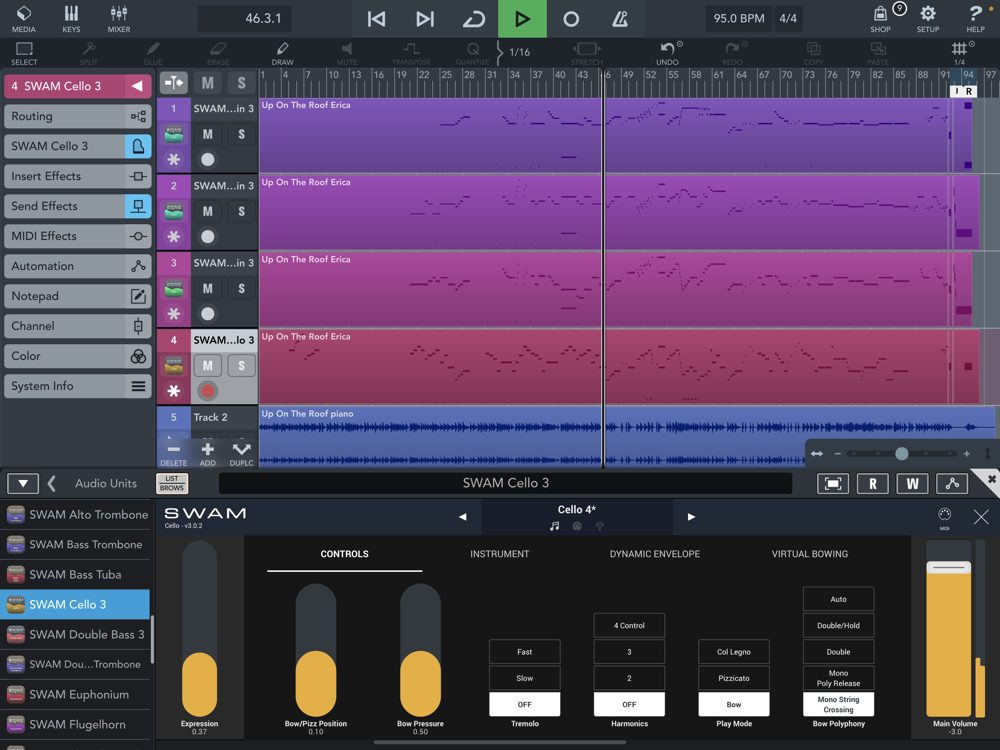The width and height of the screenshot is (1000, 750).
Task: Toggle the cycle loop button
Action: (473, 19)
